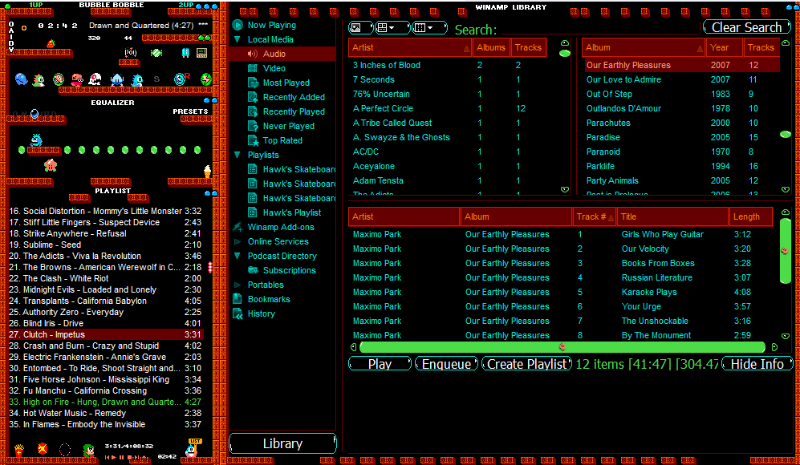Click the track list horizontal scrollbar
This screenshot has height=465, width=800.
tap(562, 347)
